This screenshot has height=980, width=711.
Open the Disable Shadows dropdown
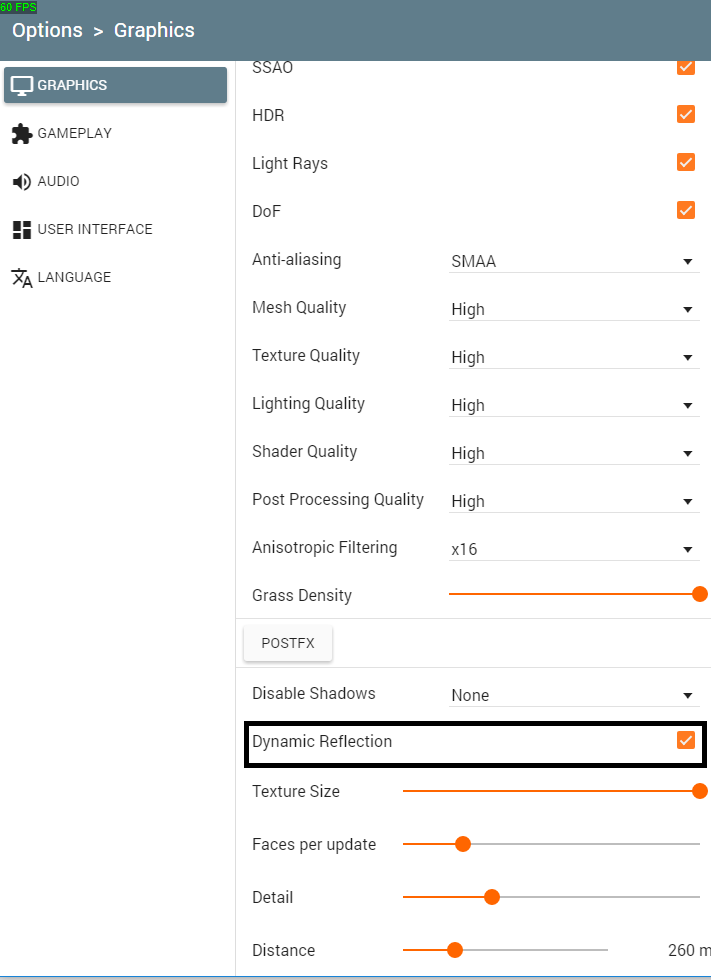click(574, 695)
